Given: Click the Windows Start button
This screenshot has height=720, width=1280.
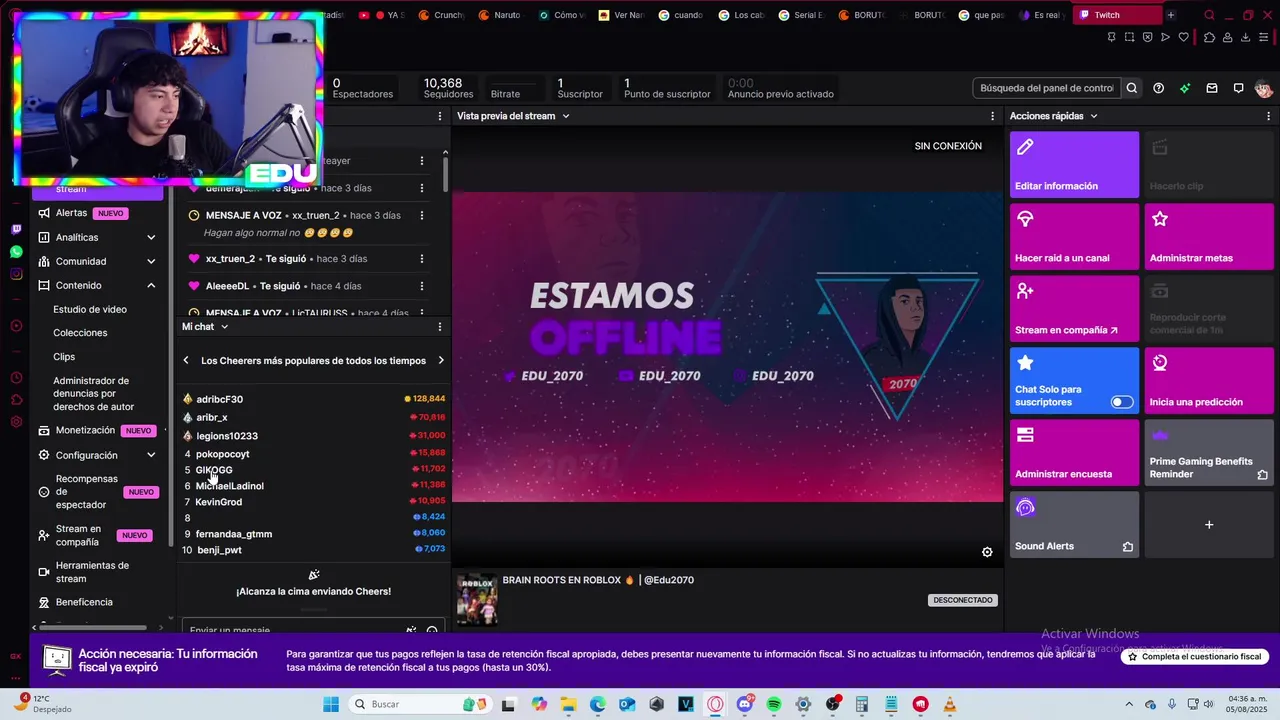Looking at the screenshot, I should (x=331, y=704).
